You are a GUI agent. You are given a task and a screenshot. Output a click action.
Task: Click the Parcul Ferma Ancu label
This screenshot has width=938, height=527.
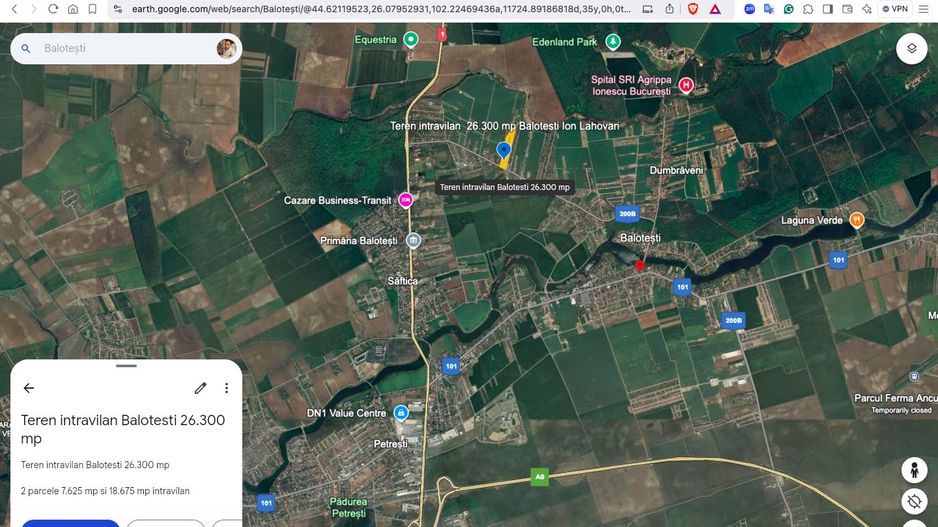click(x=896, y=398)
